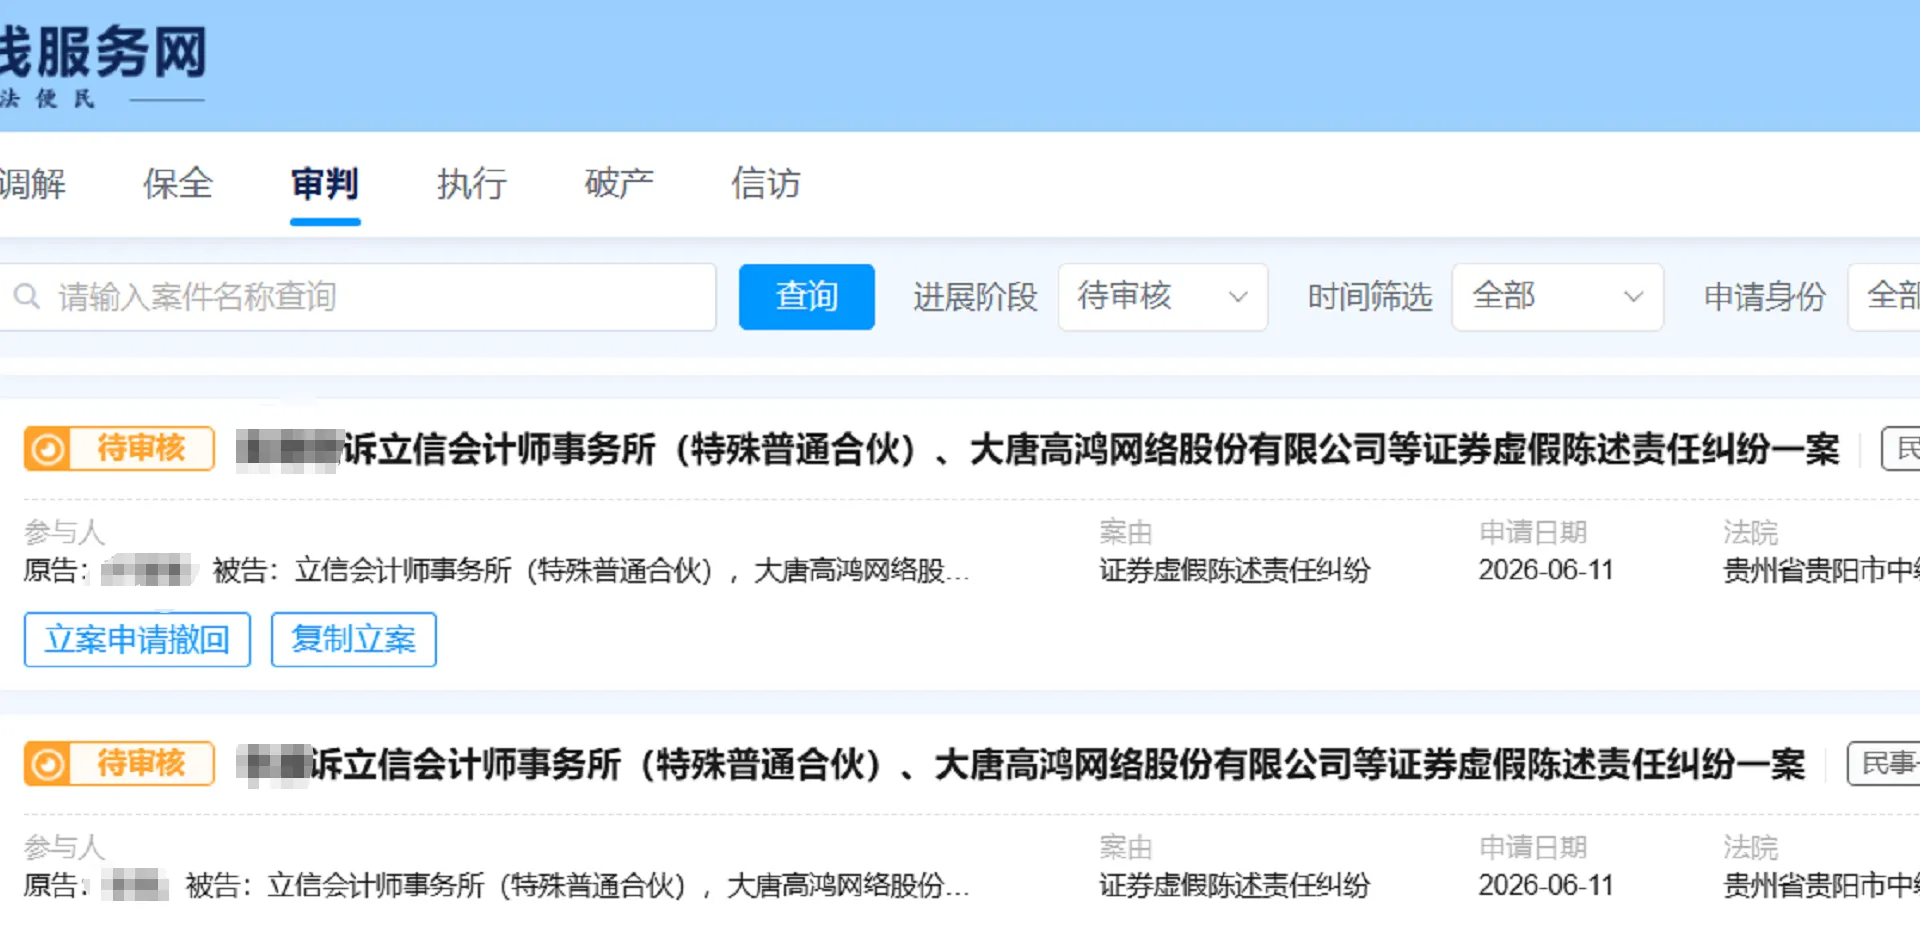The image size is (1920, 928).
Task: Click first case's 贵州省贵阳市 court text
Action: coord(1821,571)
